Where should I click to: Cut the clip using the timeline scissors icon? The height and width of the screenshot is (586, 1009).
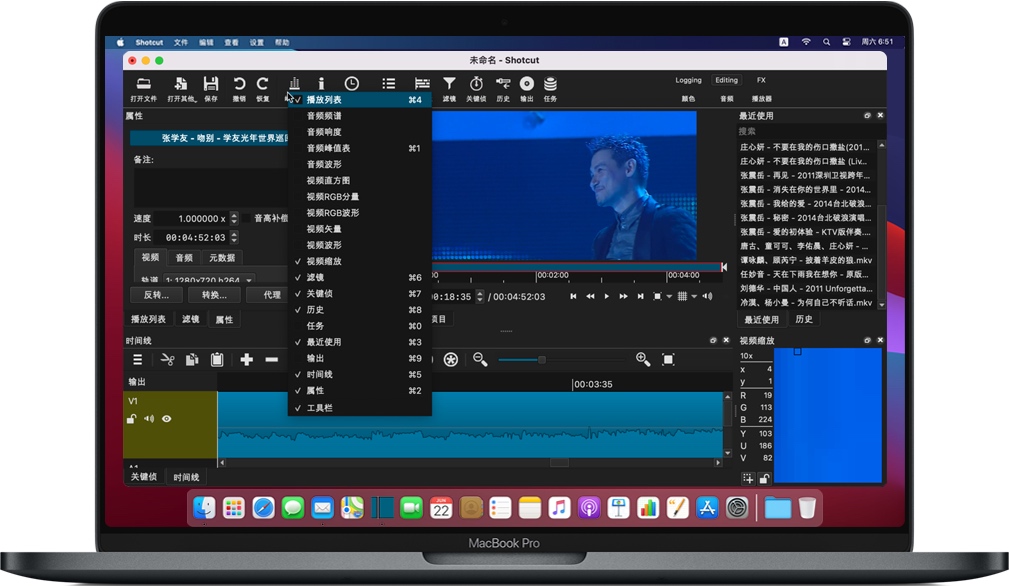pyautogui.click(x=168, y=360)
